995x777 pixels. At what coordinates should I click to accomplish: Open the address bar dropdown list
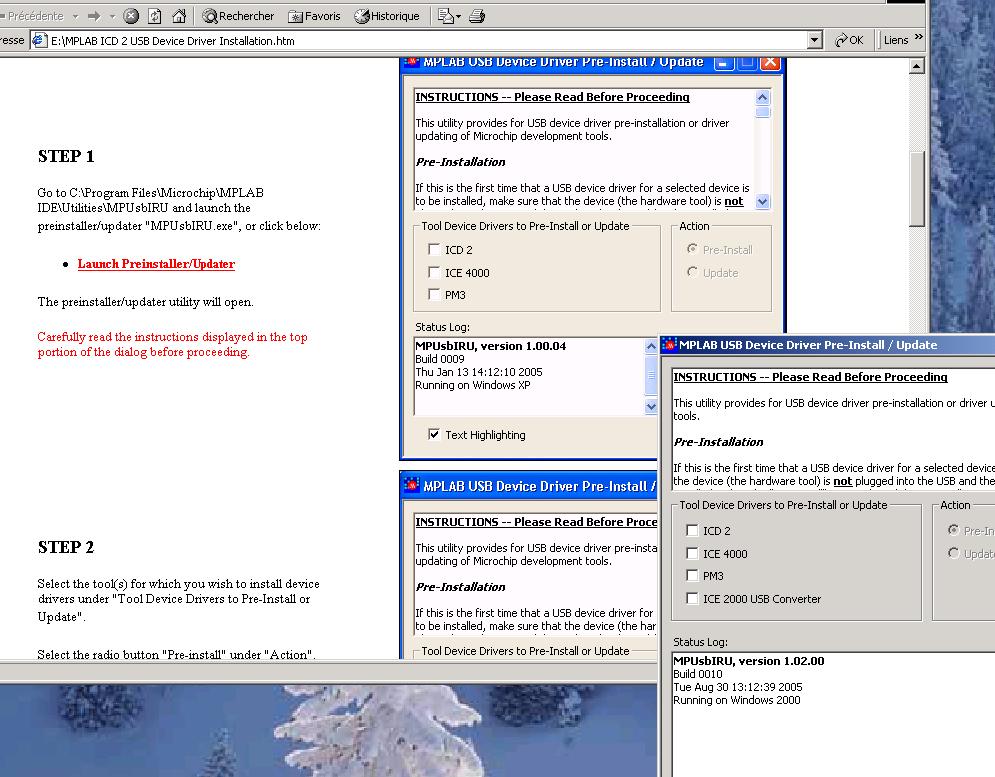815,41
